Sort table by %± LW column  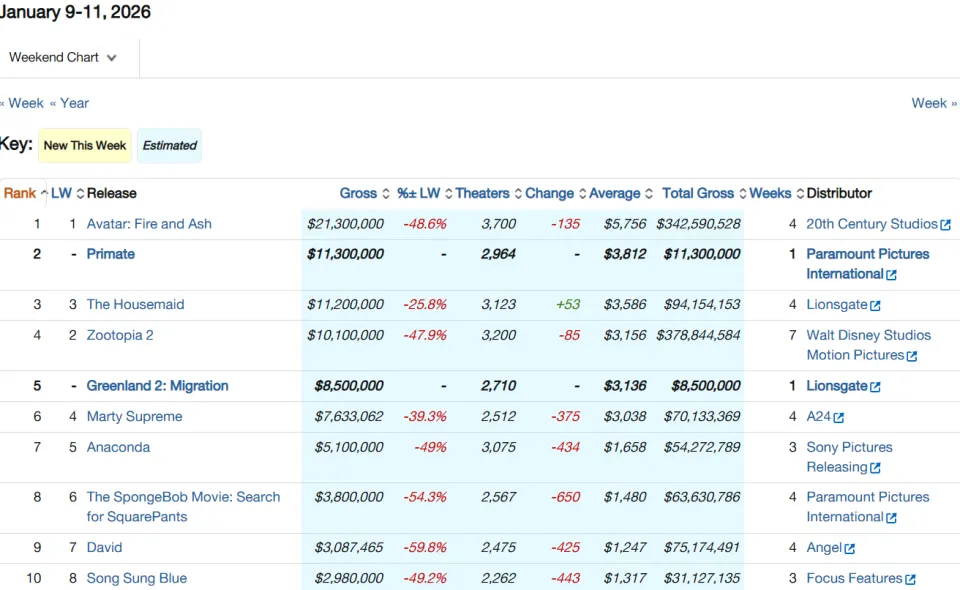[x=424, y=193]
